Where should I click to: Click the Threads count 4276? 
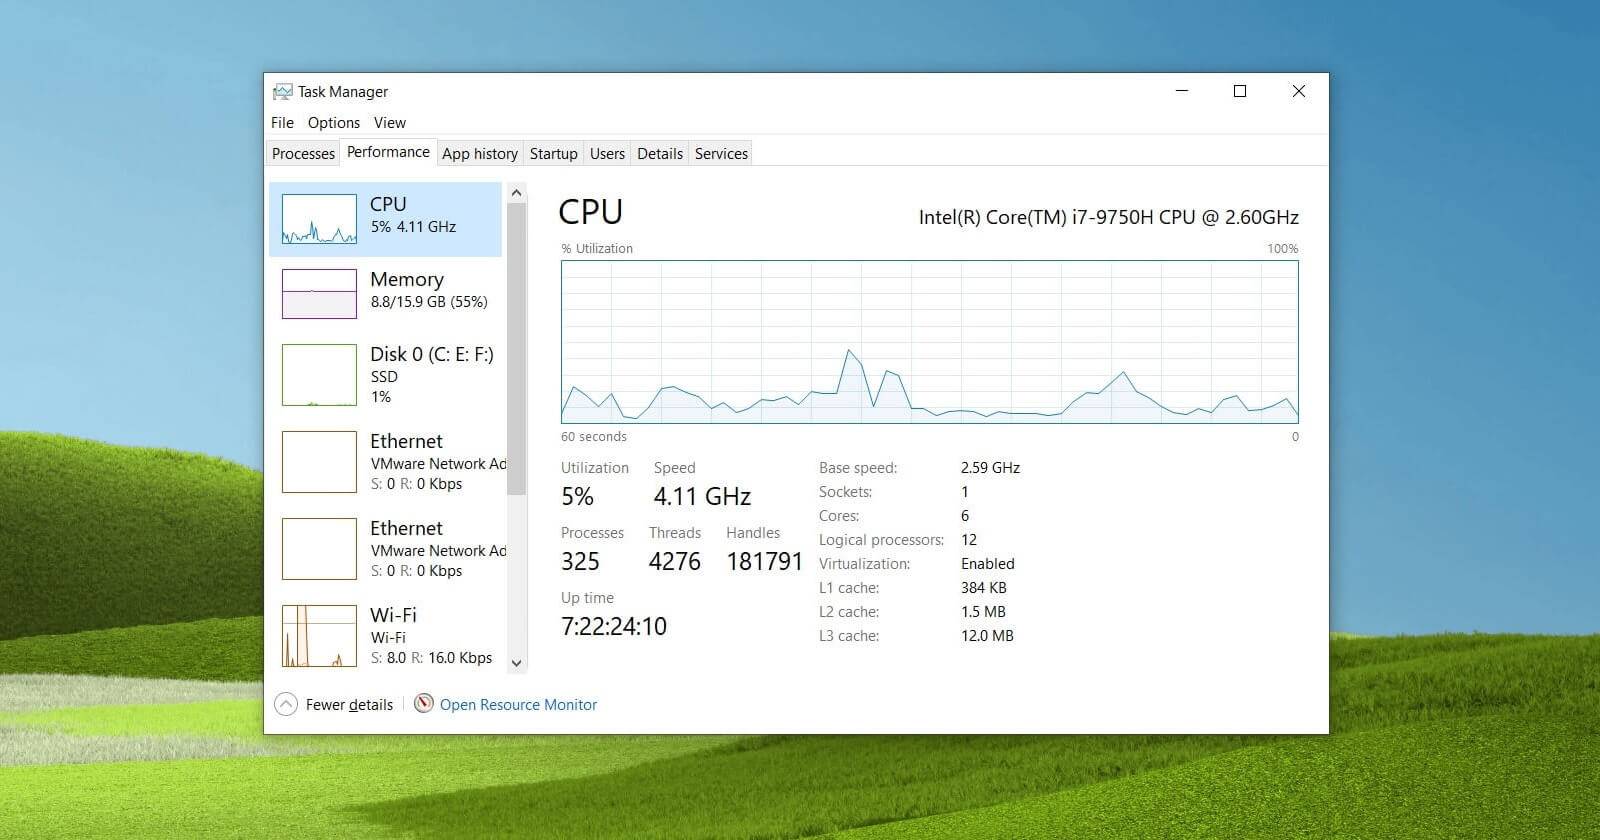click(675, 562)
